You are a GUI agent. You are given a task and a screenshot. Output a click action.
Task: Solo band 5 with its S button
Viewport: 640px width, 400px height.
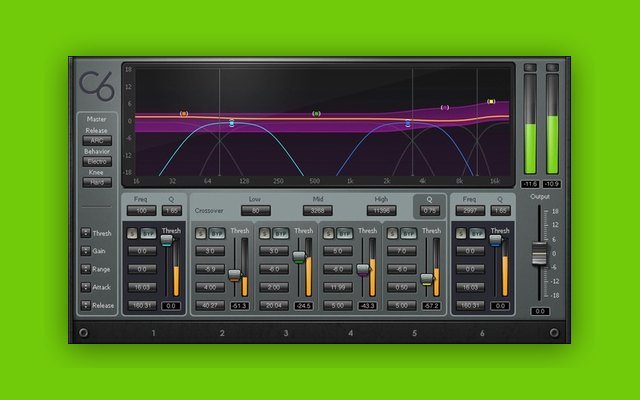click(x=392, y=233)
